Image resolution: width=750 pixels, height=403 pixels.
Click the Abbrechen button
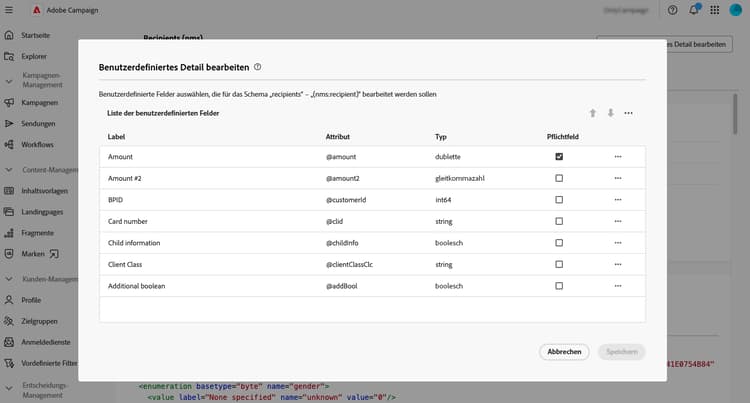click(x=563, y=352)
